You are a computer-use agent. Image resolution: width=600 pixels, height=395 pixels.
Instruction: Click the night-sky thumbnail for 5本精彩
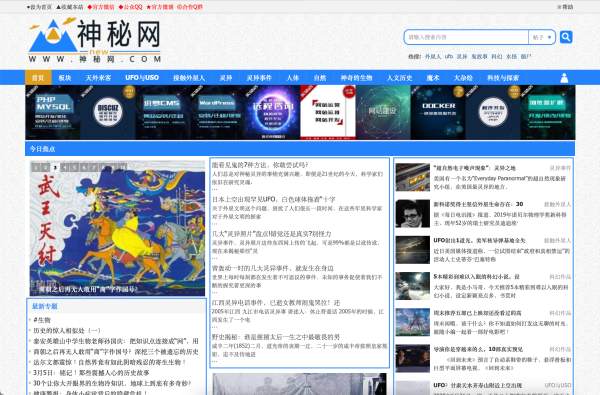coord(412,286)
